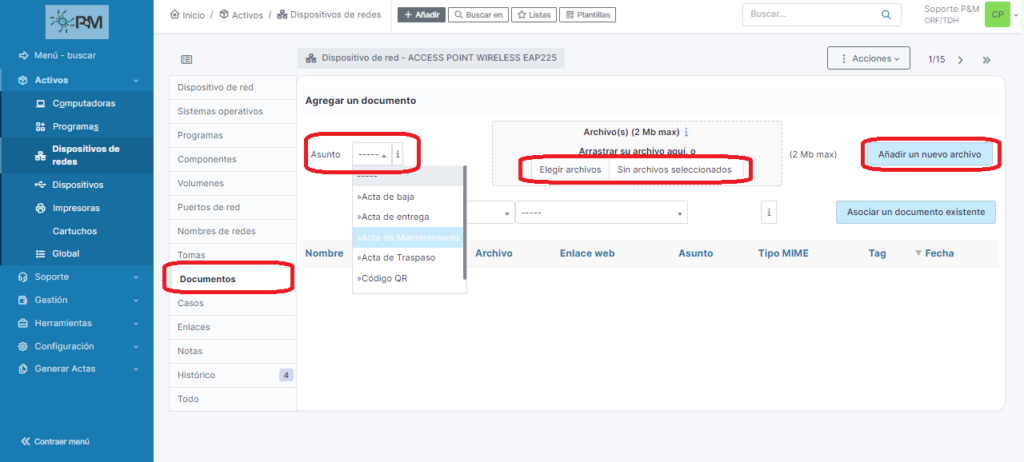Image resolution: width=1024 pixels, height=462 pixels.
Task: Click the CP user avatar
Action: click(996, 15)
